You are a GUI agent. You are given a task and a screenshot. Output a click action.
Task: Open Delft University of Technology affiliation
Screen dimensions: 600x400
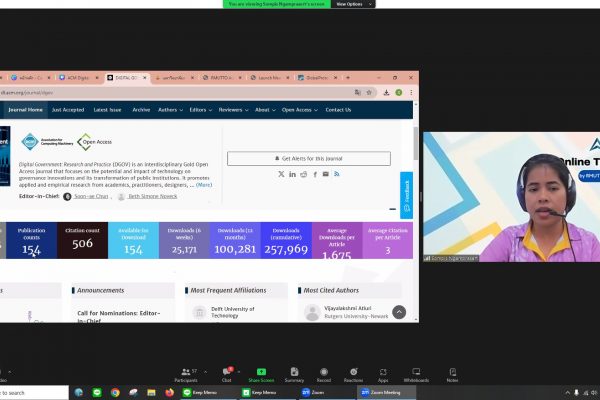click(233, 312)
